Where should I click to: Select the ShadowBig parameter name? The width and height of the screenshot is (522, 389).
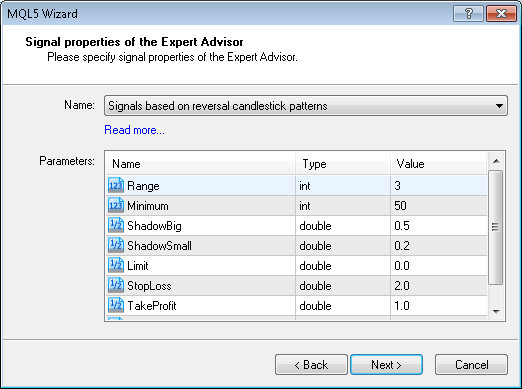154,226
